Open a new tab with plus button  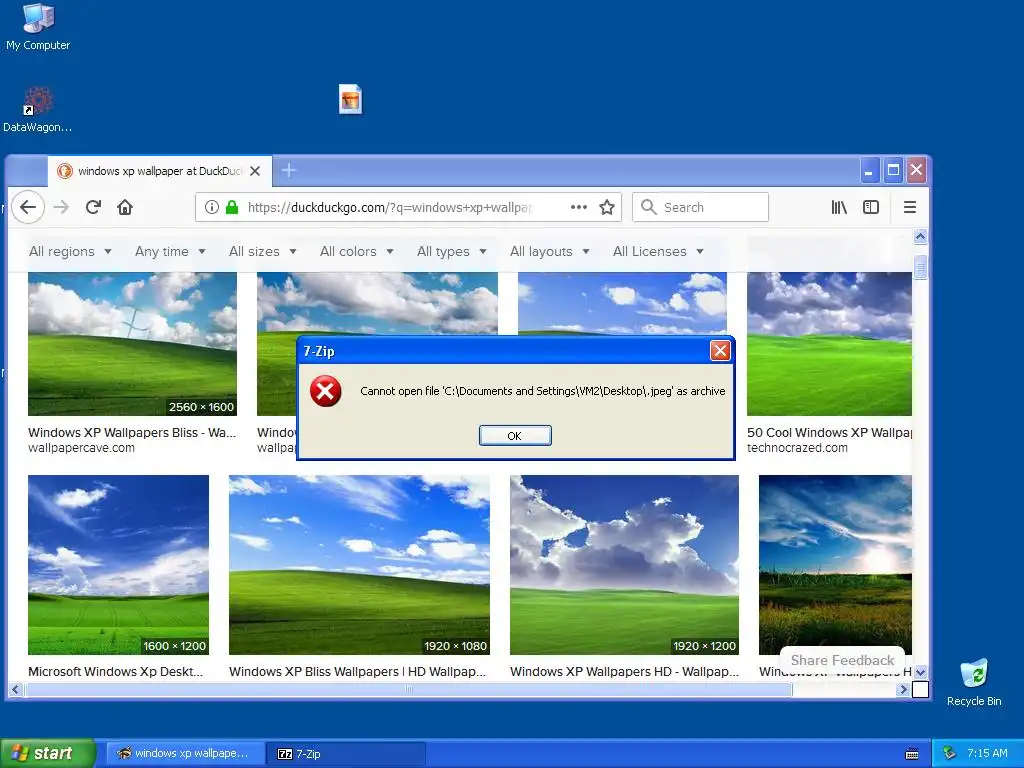(289, 170)
